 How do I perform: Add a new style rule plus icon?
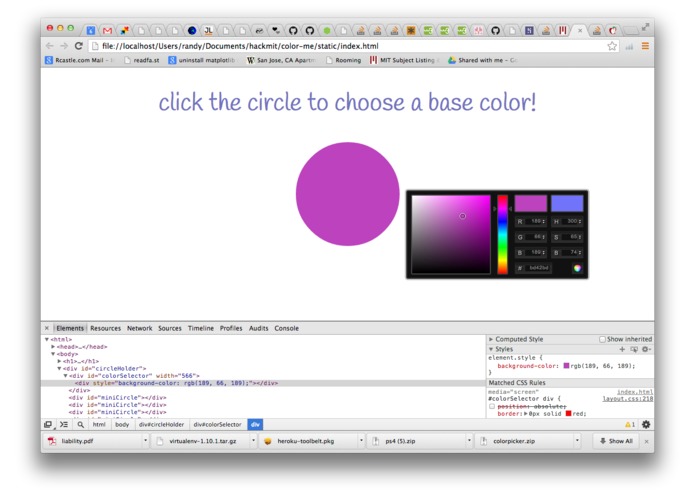[x=622, y=349]
